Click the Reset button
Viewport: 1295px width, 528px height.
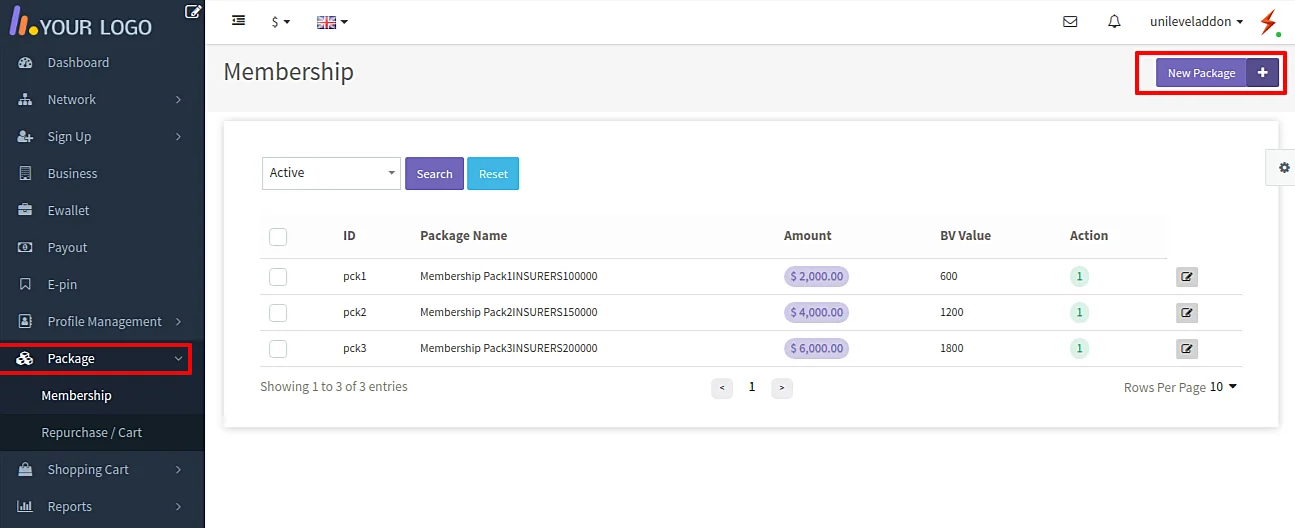(x=493, y=174)
